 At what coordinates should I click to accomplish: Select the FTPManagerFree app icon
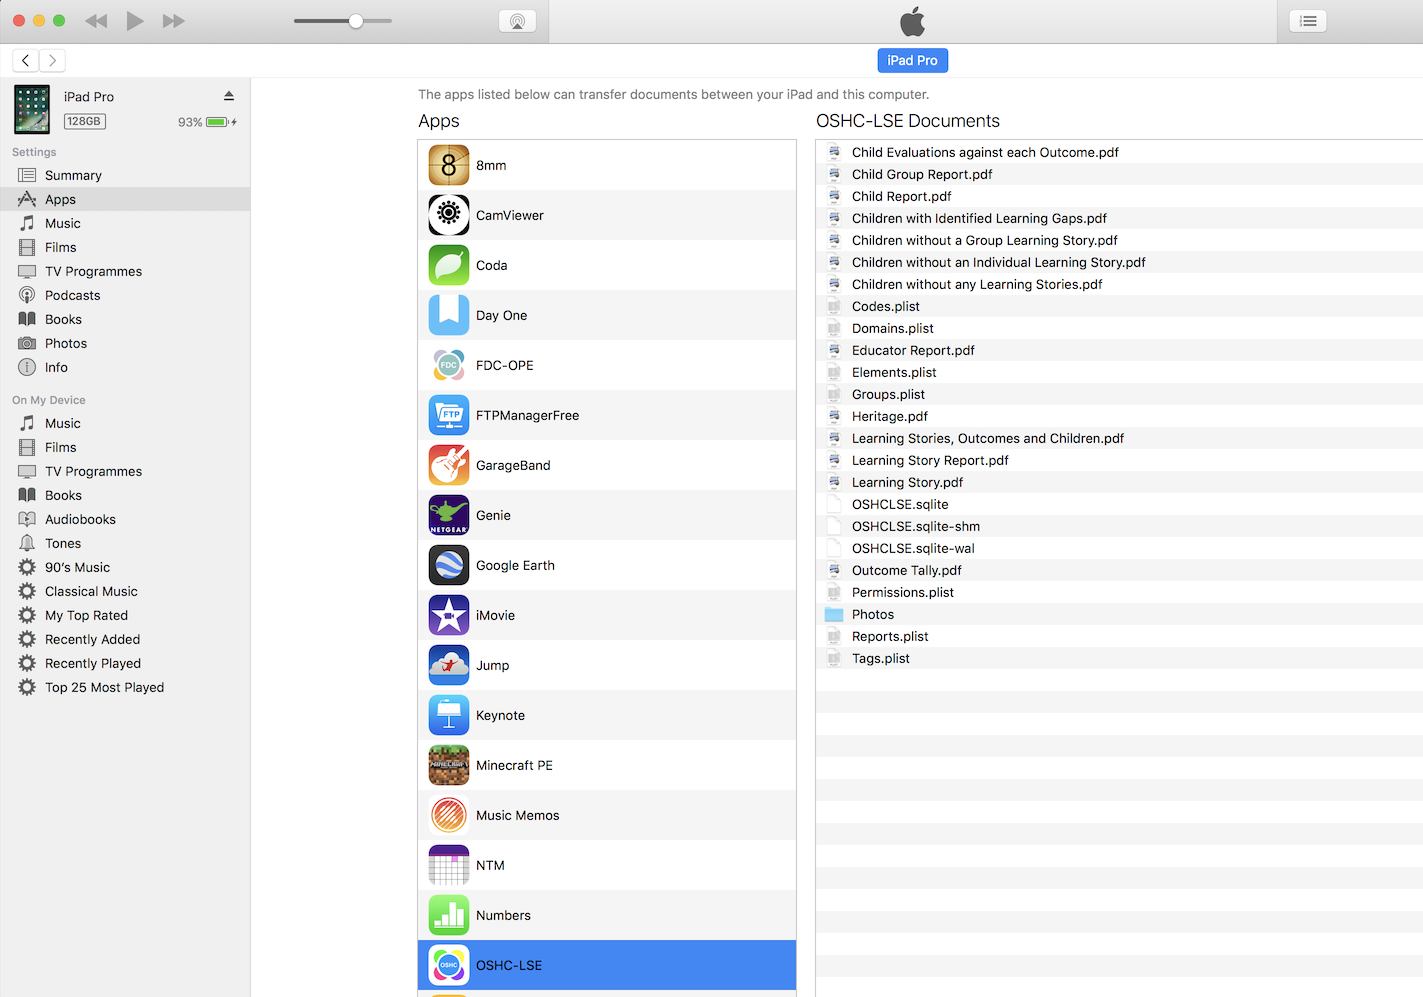click(449, 415)
